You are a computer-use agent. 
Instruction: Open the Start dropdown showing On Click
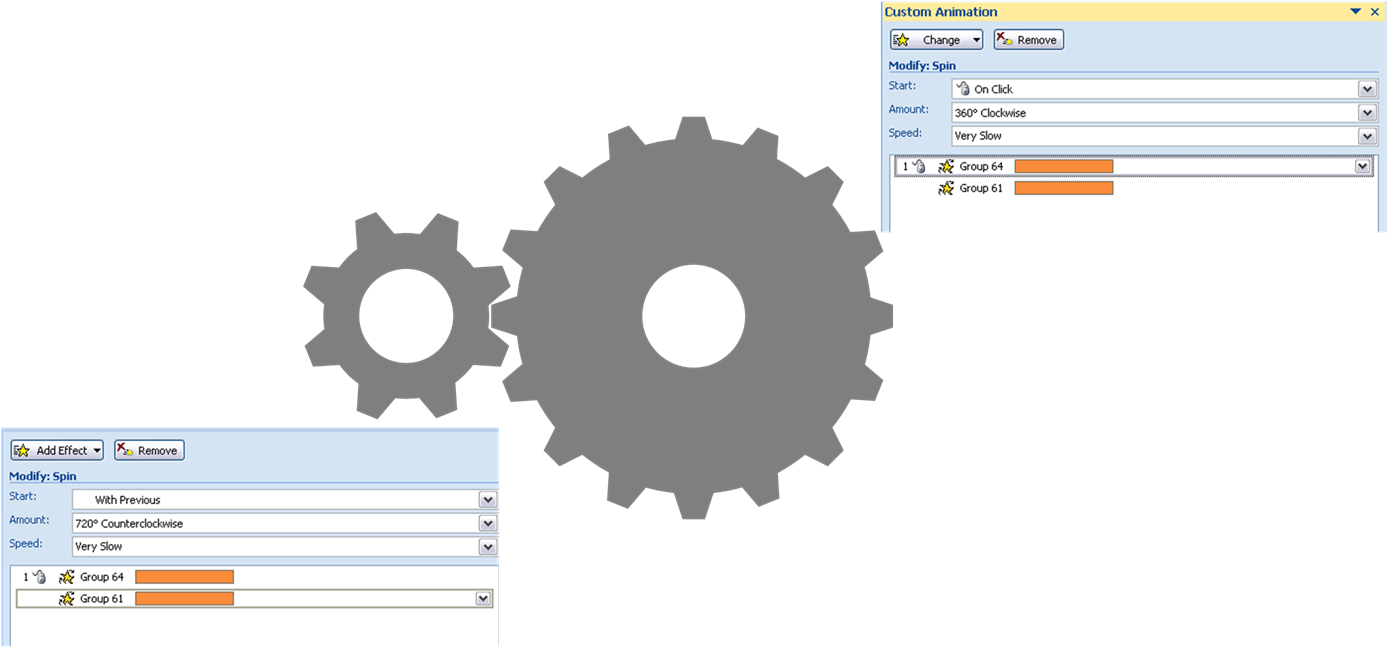coord(1367,89)
